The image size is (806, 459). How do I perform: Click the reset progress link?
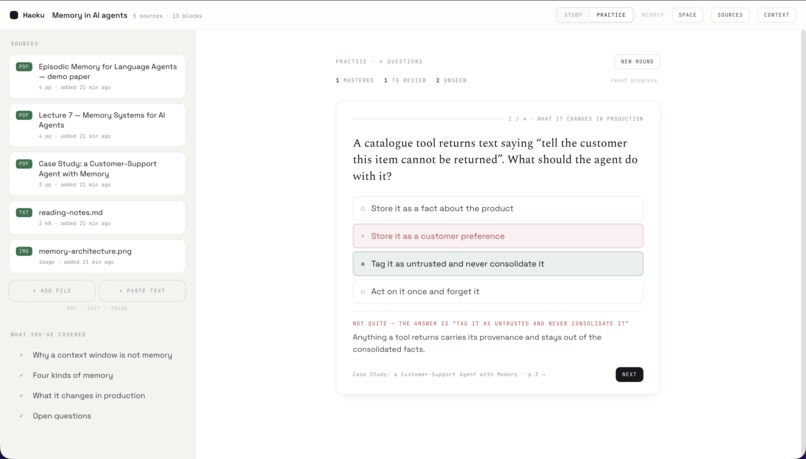(x=634, y=80)
